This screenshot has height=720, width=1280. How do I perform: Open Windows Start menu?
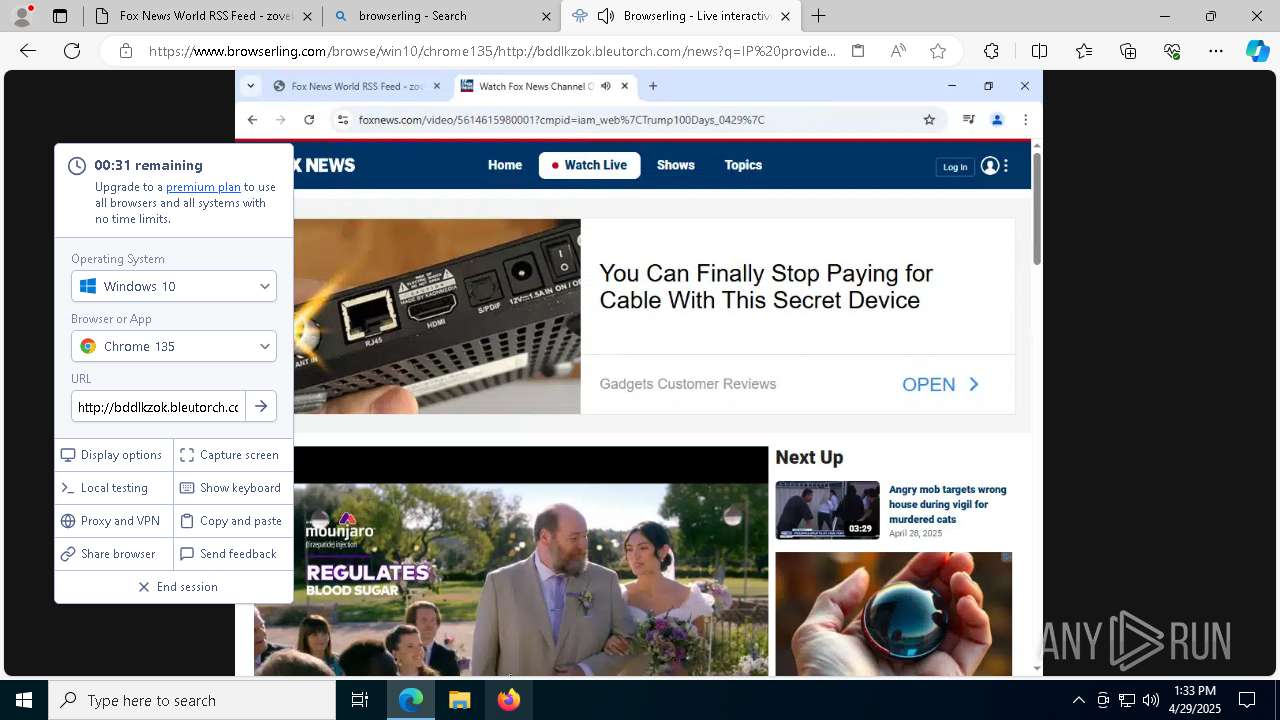(x=24, y=700)
